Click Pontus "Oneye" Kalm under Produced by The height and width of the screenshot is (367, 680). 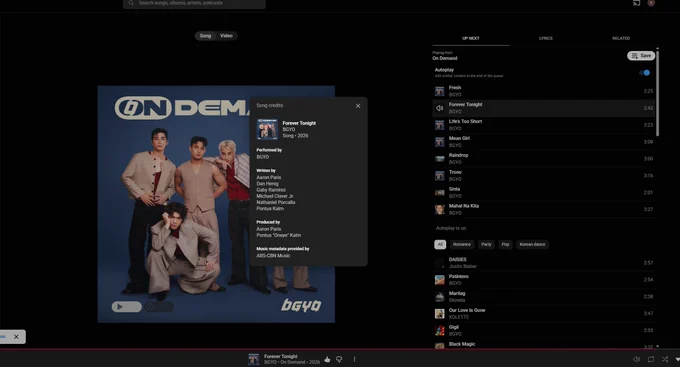coord(278,235)
